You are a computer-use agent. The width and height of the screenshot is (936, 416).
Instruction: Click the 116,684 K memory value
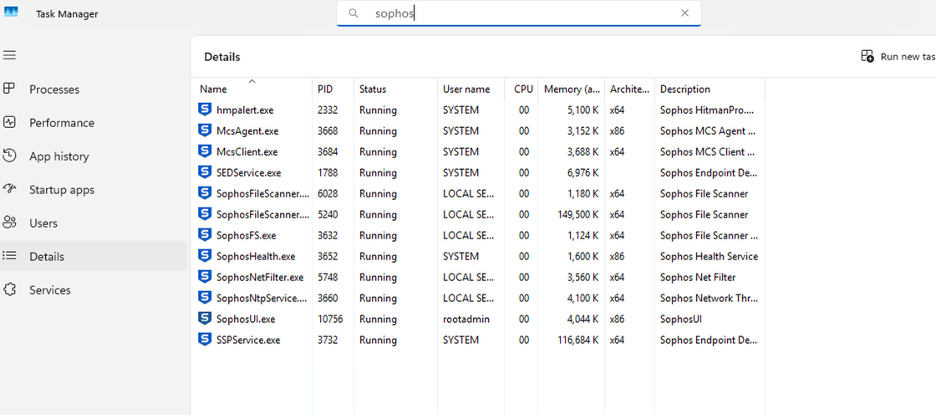[577, 340]
